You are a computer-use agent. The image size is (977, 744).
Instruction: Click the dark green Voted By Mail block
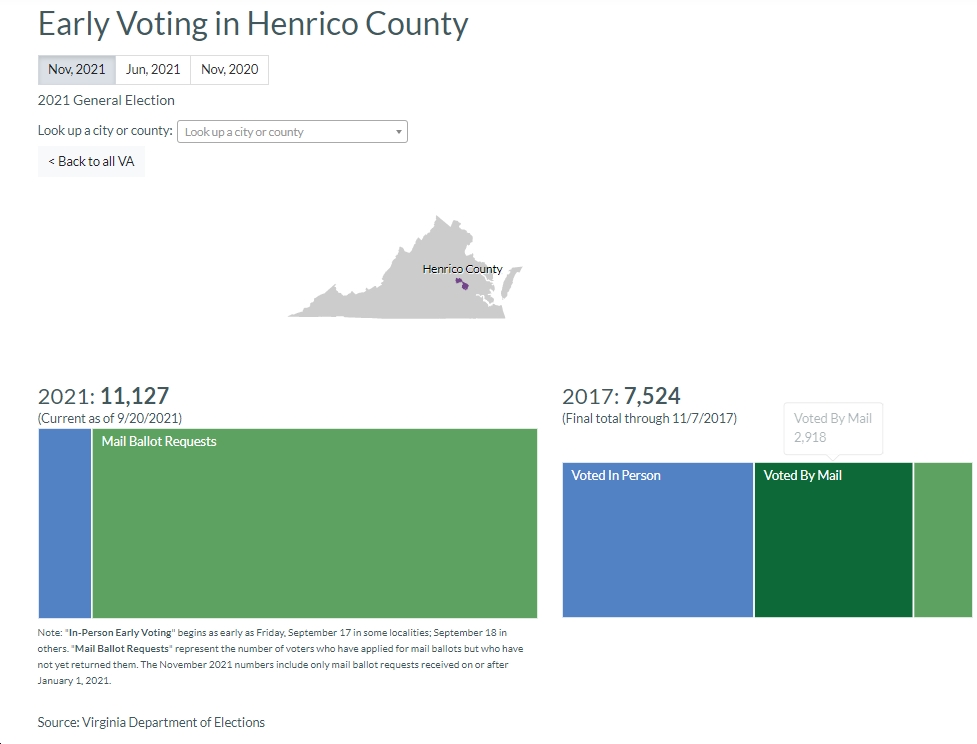point(834,540)
